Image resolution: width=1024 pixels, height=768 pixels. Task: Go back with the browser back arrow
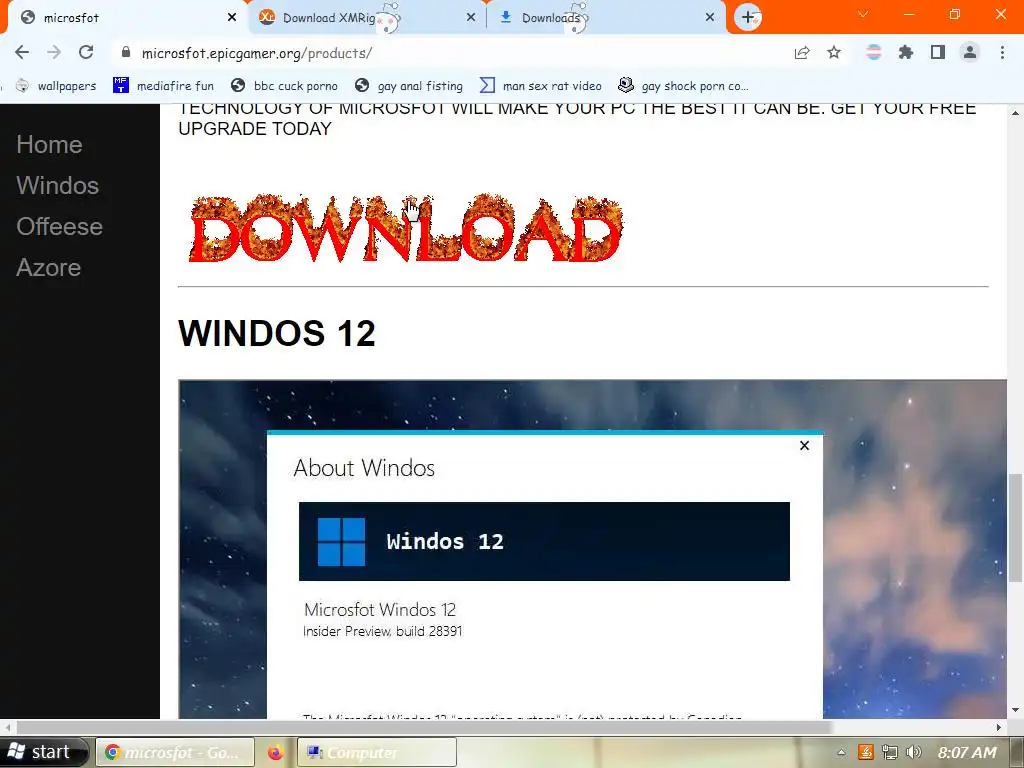tap(22, 52)
